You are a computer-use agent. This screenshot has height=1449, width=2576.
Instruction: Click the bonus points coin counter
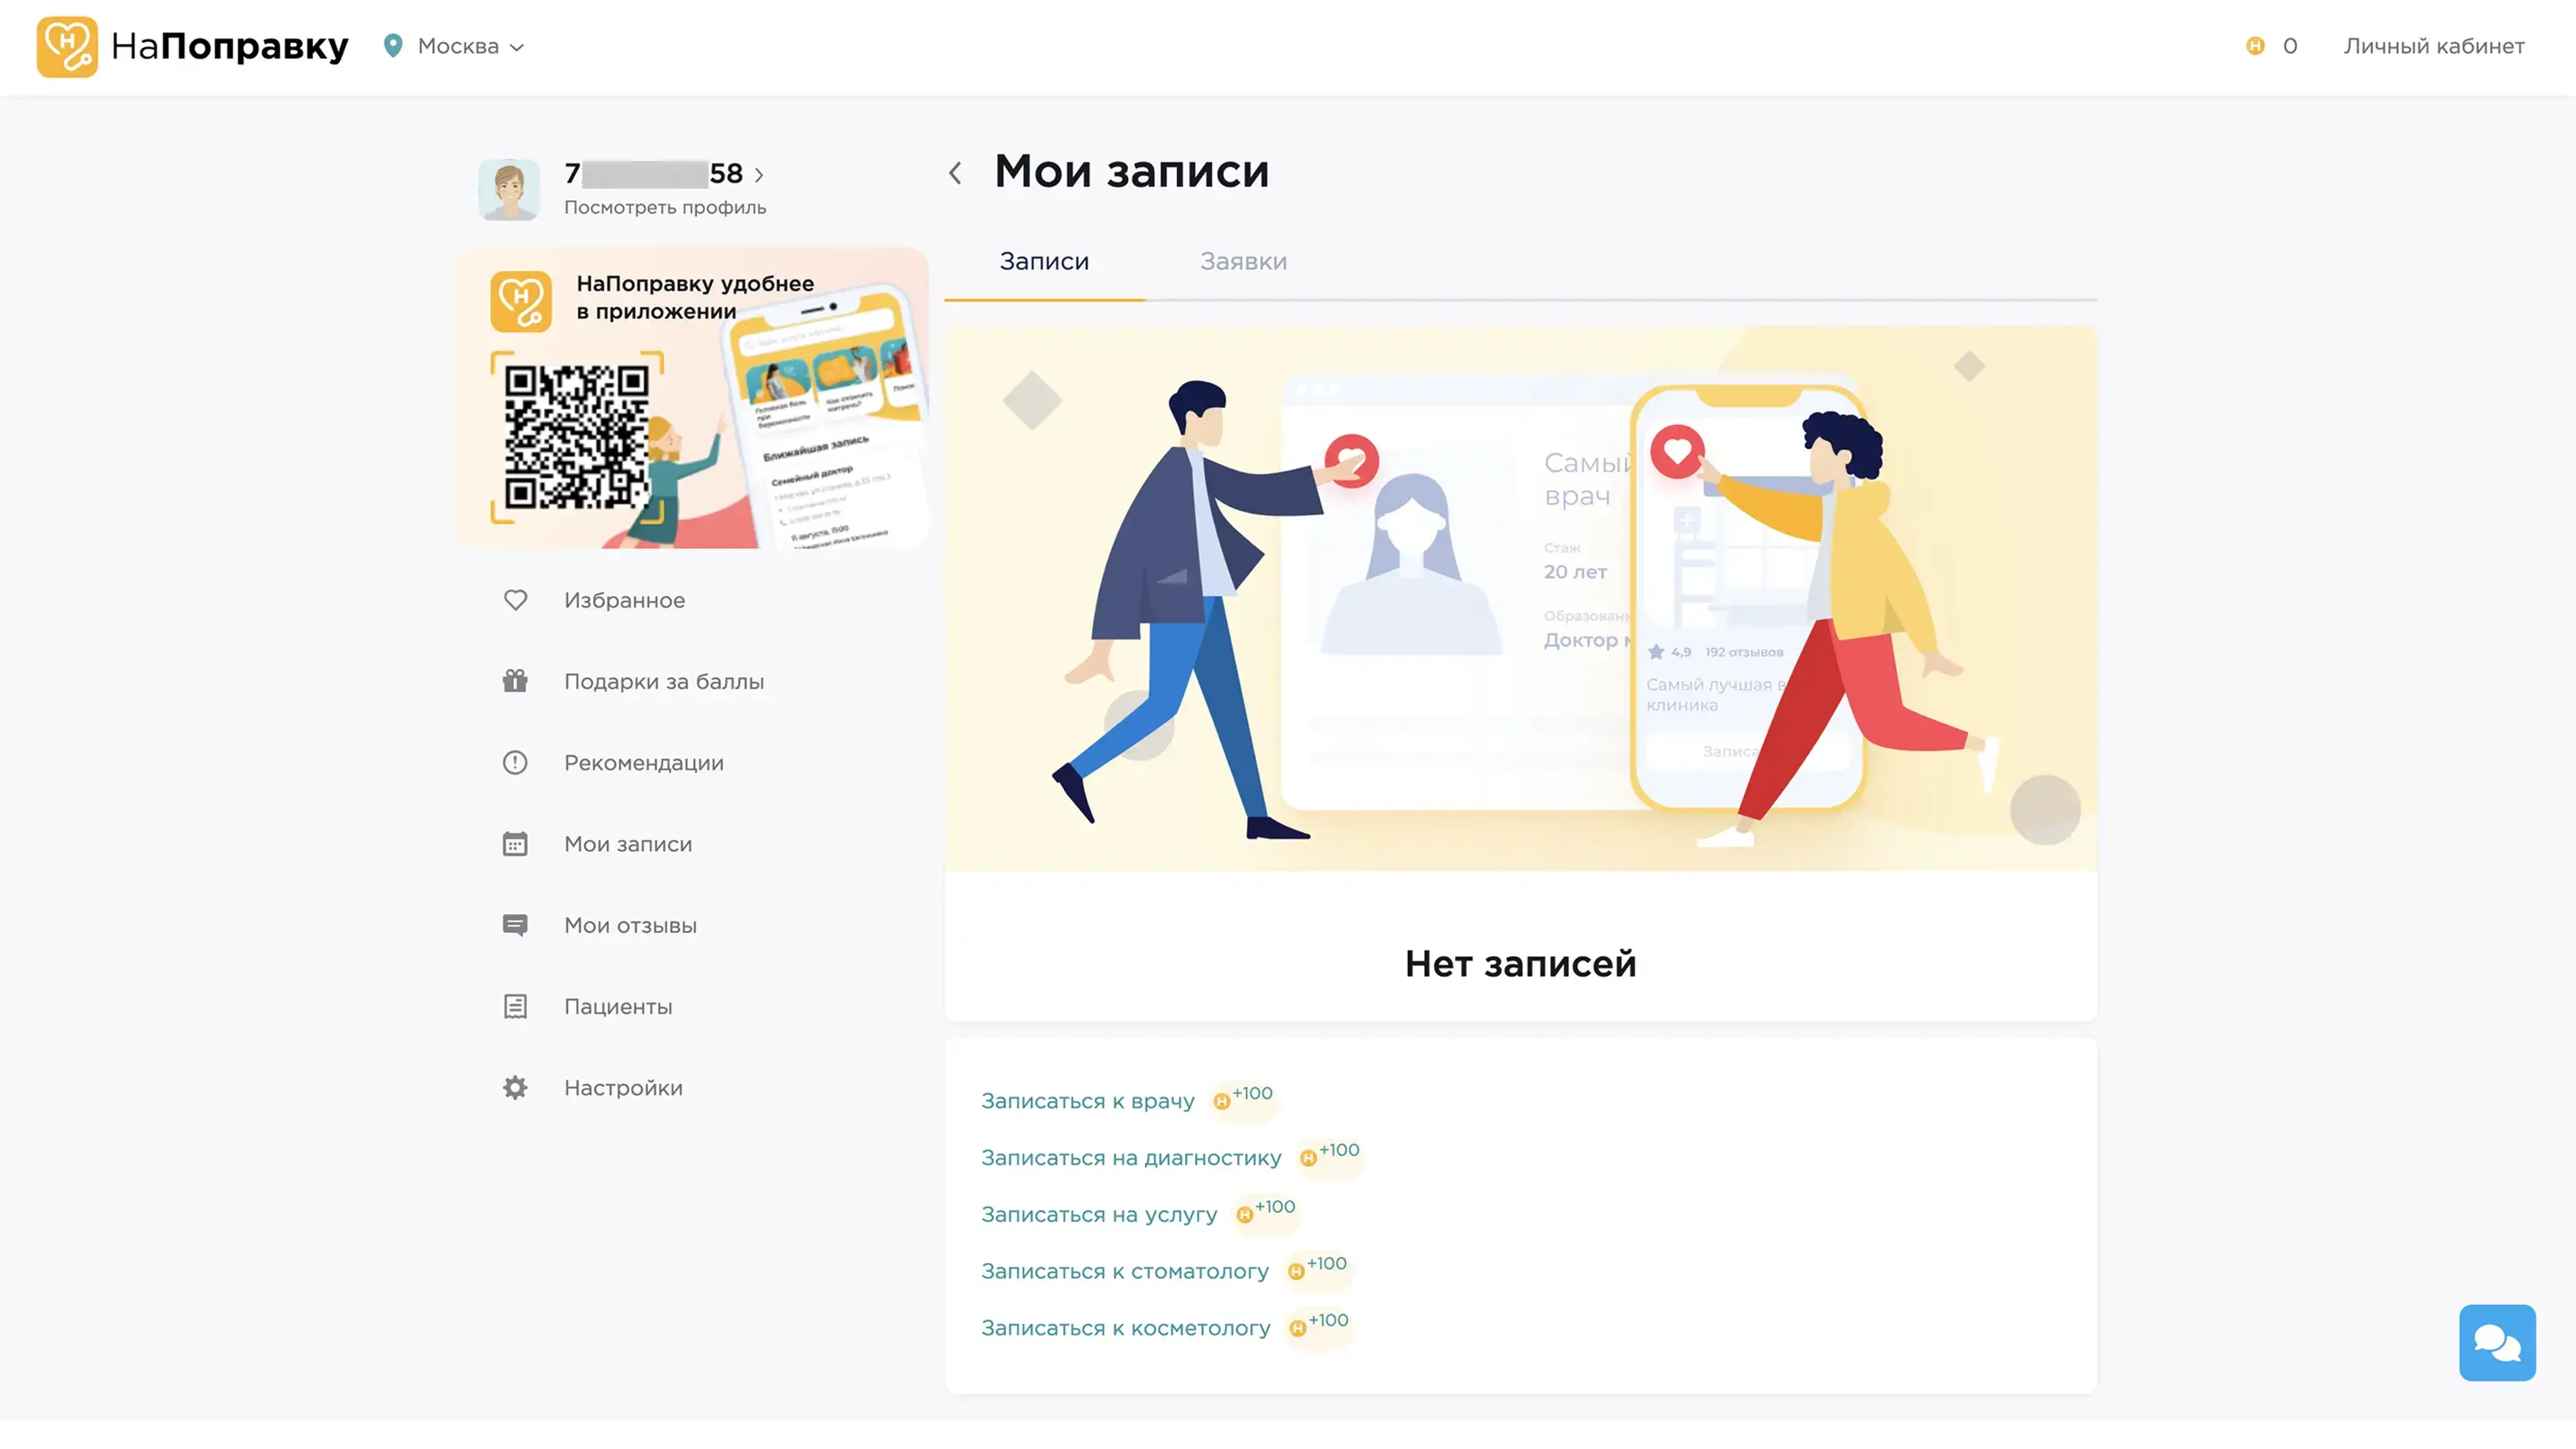click(2271, 46)
